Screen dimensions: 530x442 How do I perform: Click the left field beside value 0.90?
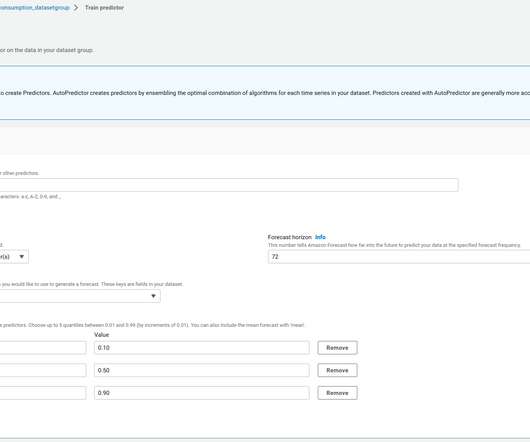pos(43,393)
